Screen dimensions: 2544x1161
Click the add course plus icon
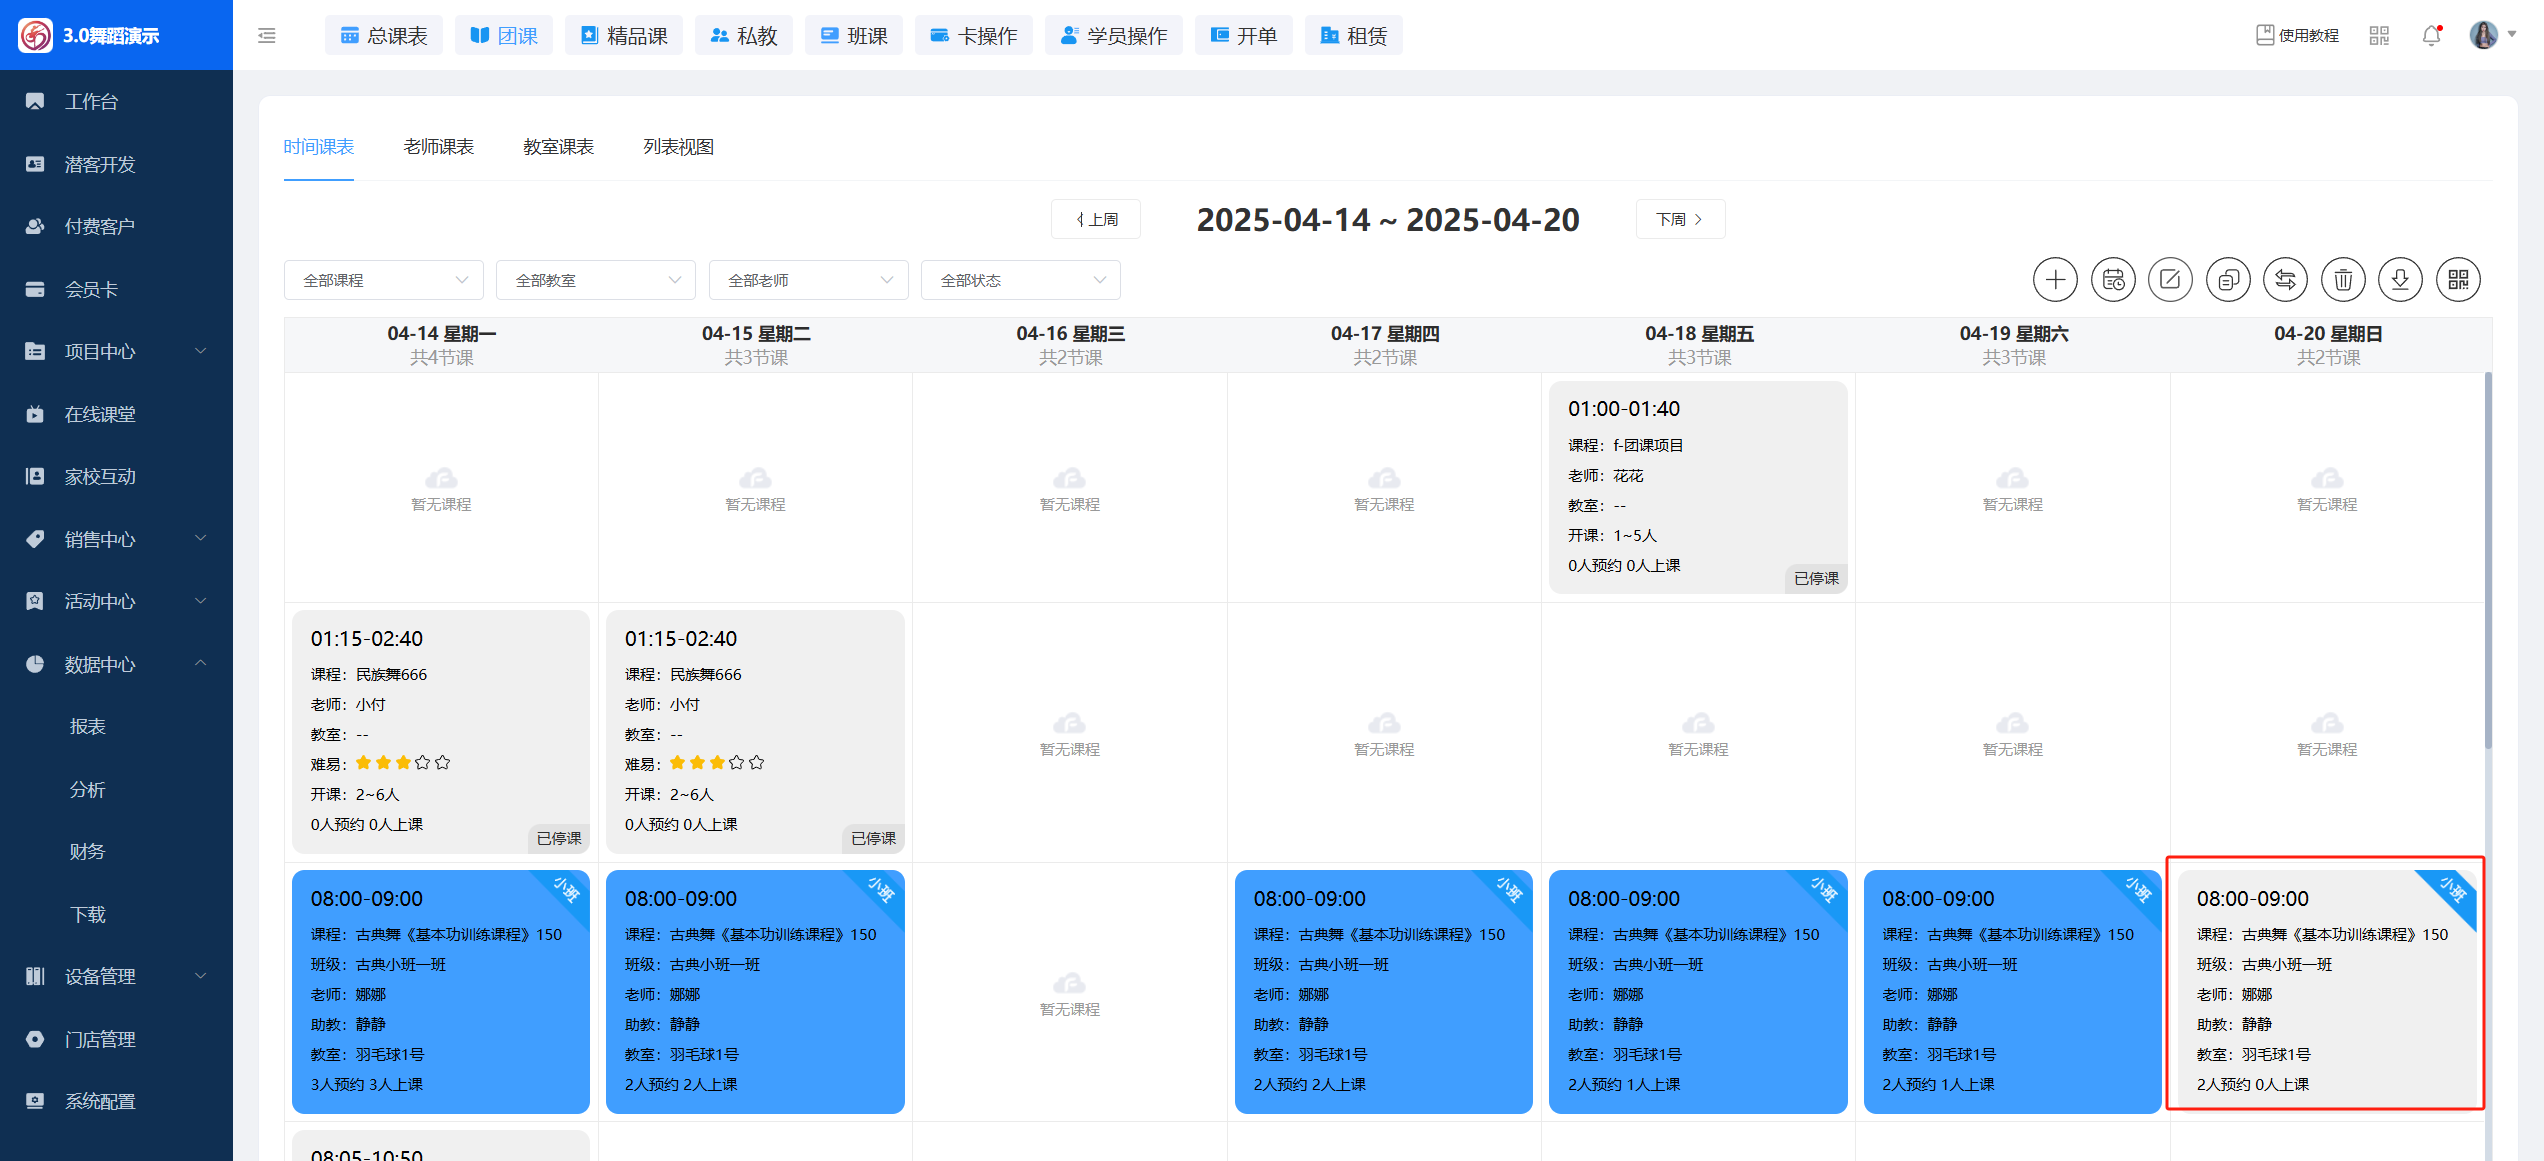(x=2055, y=280)
